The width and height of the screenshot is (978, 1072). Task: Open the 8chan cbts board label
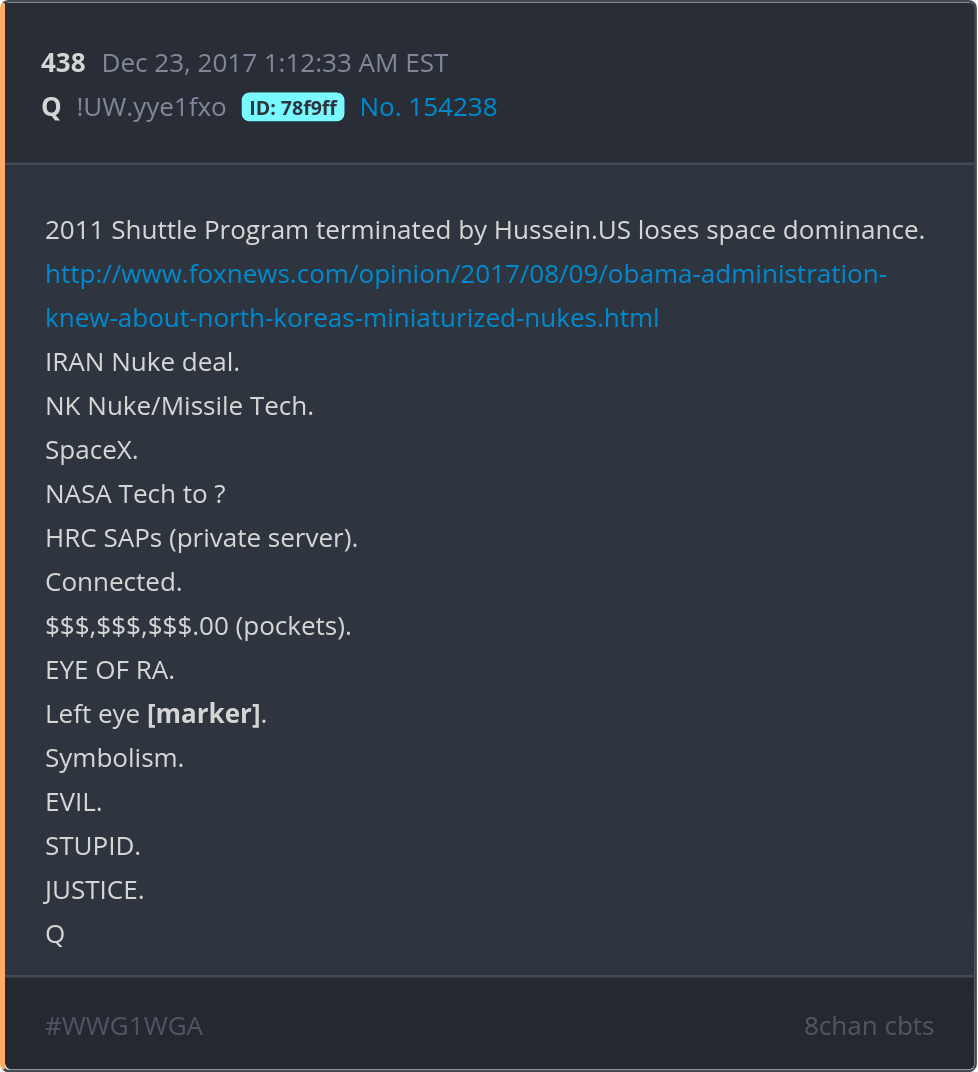868,1026
